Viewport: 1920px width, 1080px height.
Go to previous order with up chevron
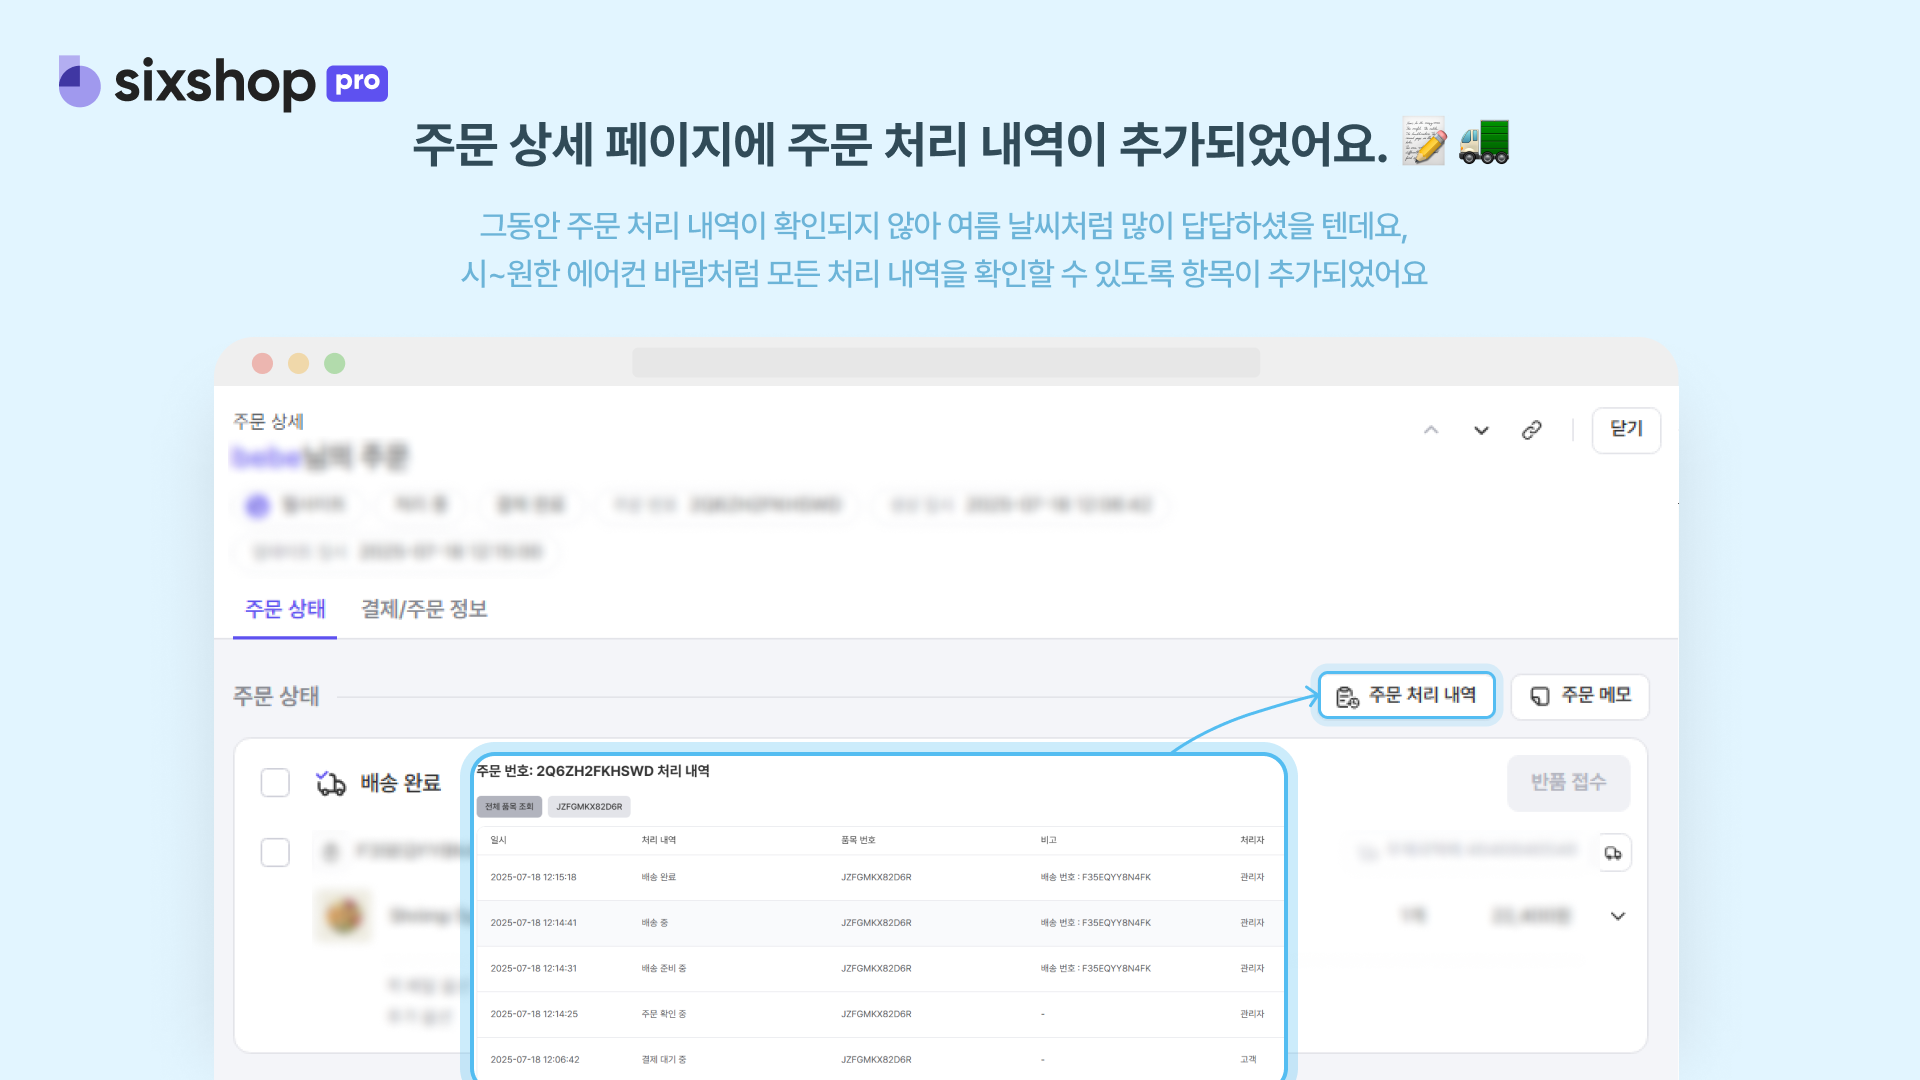pyautogui.click(x=1431, y=430)
